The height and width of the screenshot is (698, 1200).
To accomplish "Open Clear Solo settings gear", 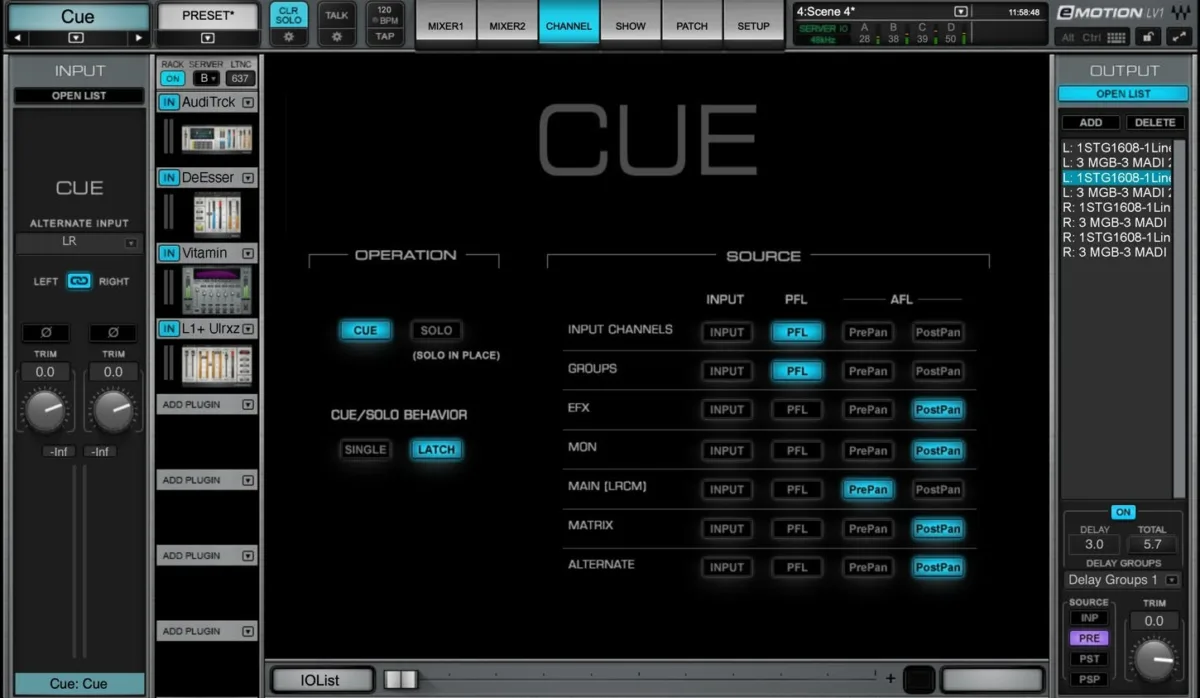I will (x=288, y=37).
